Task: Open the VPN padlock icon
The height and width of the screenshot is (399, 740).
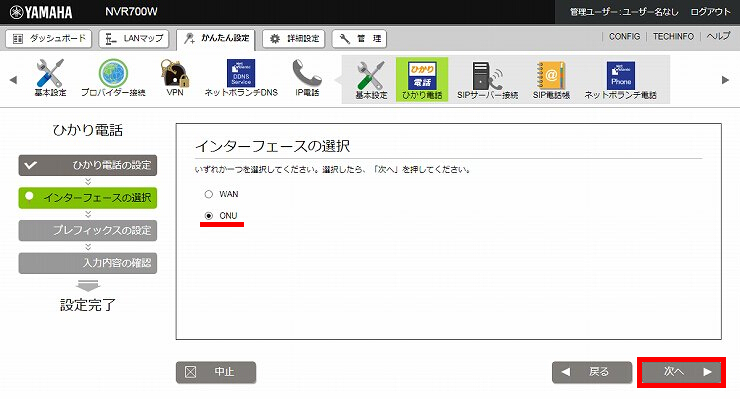Action: coord(175,78)
